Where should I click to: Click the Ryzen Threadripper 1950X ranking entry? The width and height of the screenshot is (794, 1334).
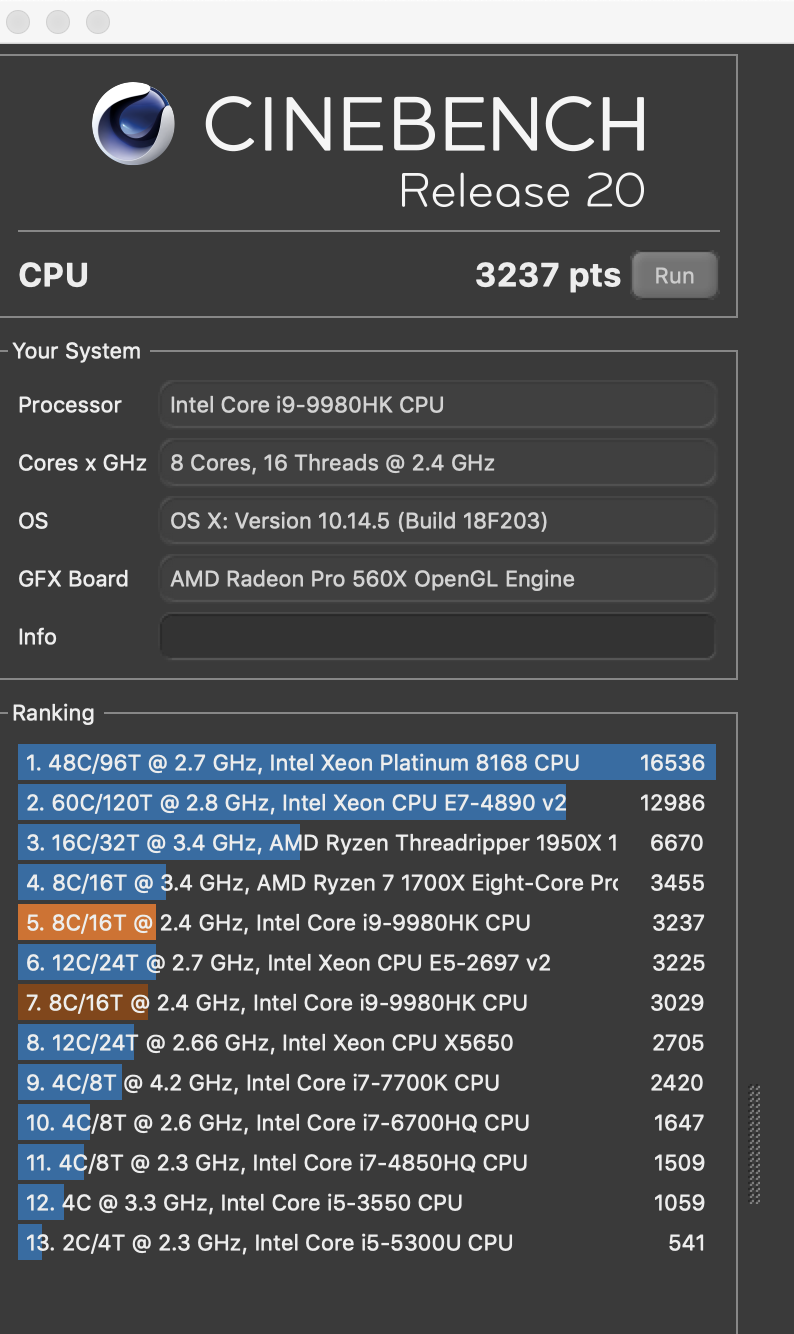[366, 843]
